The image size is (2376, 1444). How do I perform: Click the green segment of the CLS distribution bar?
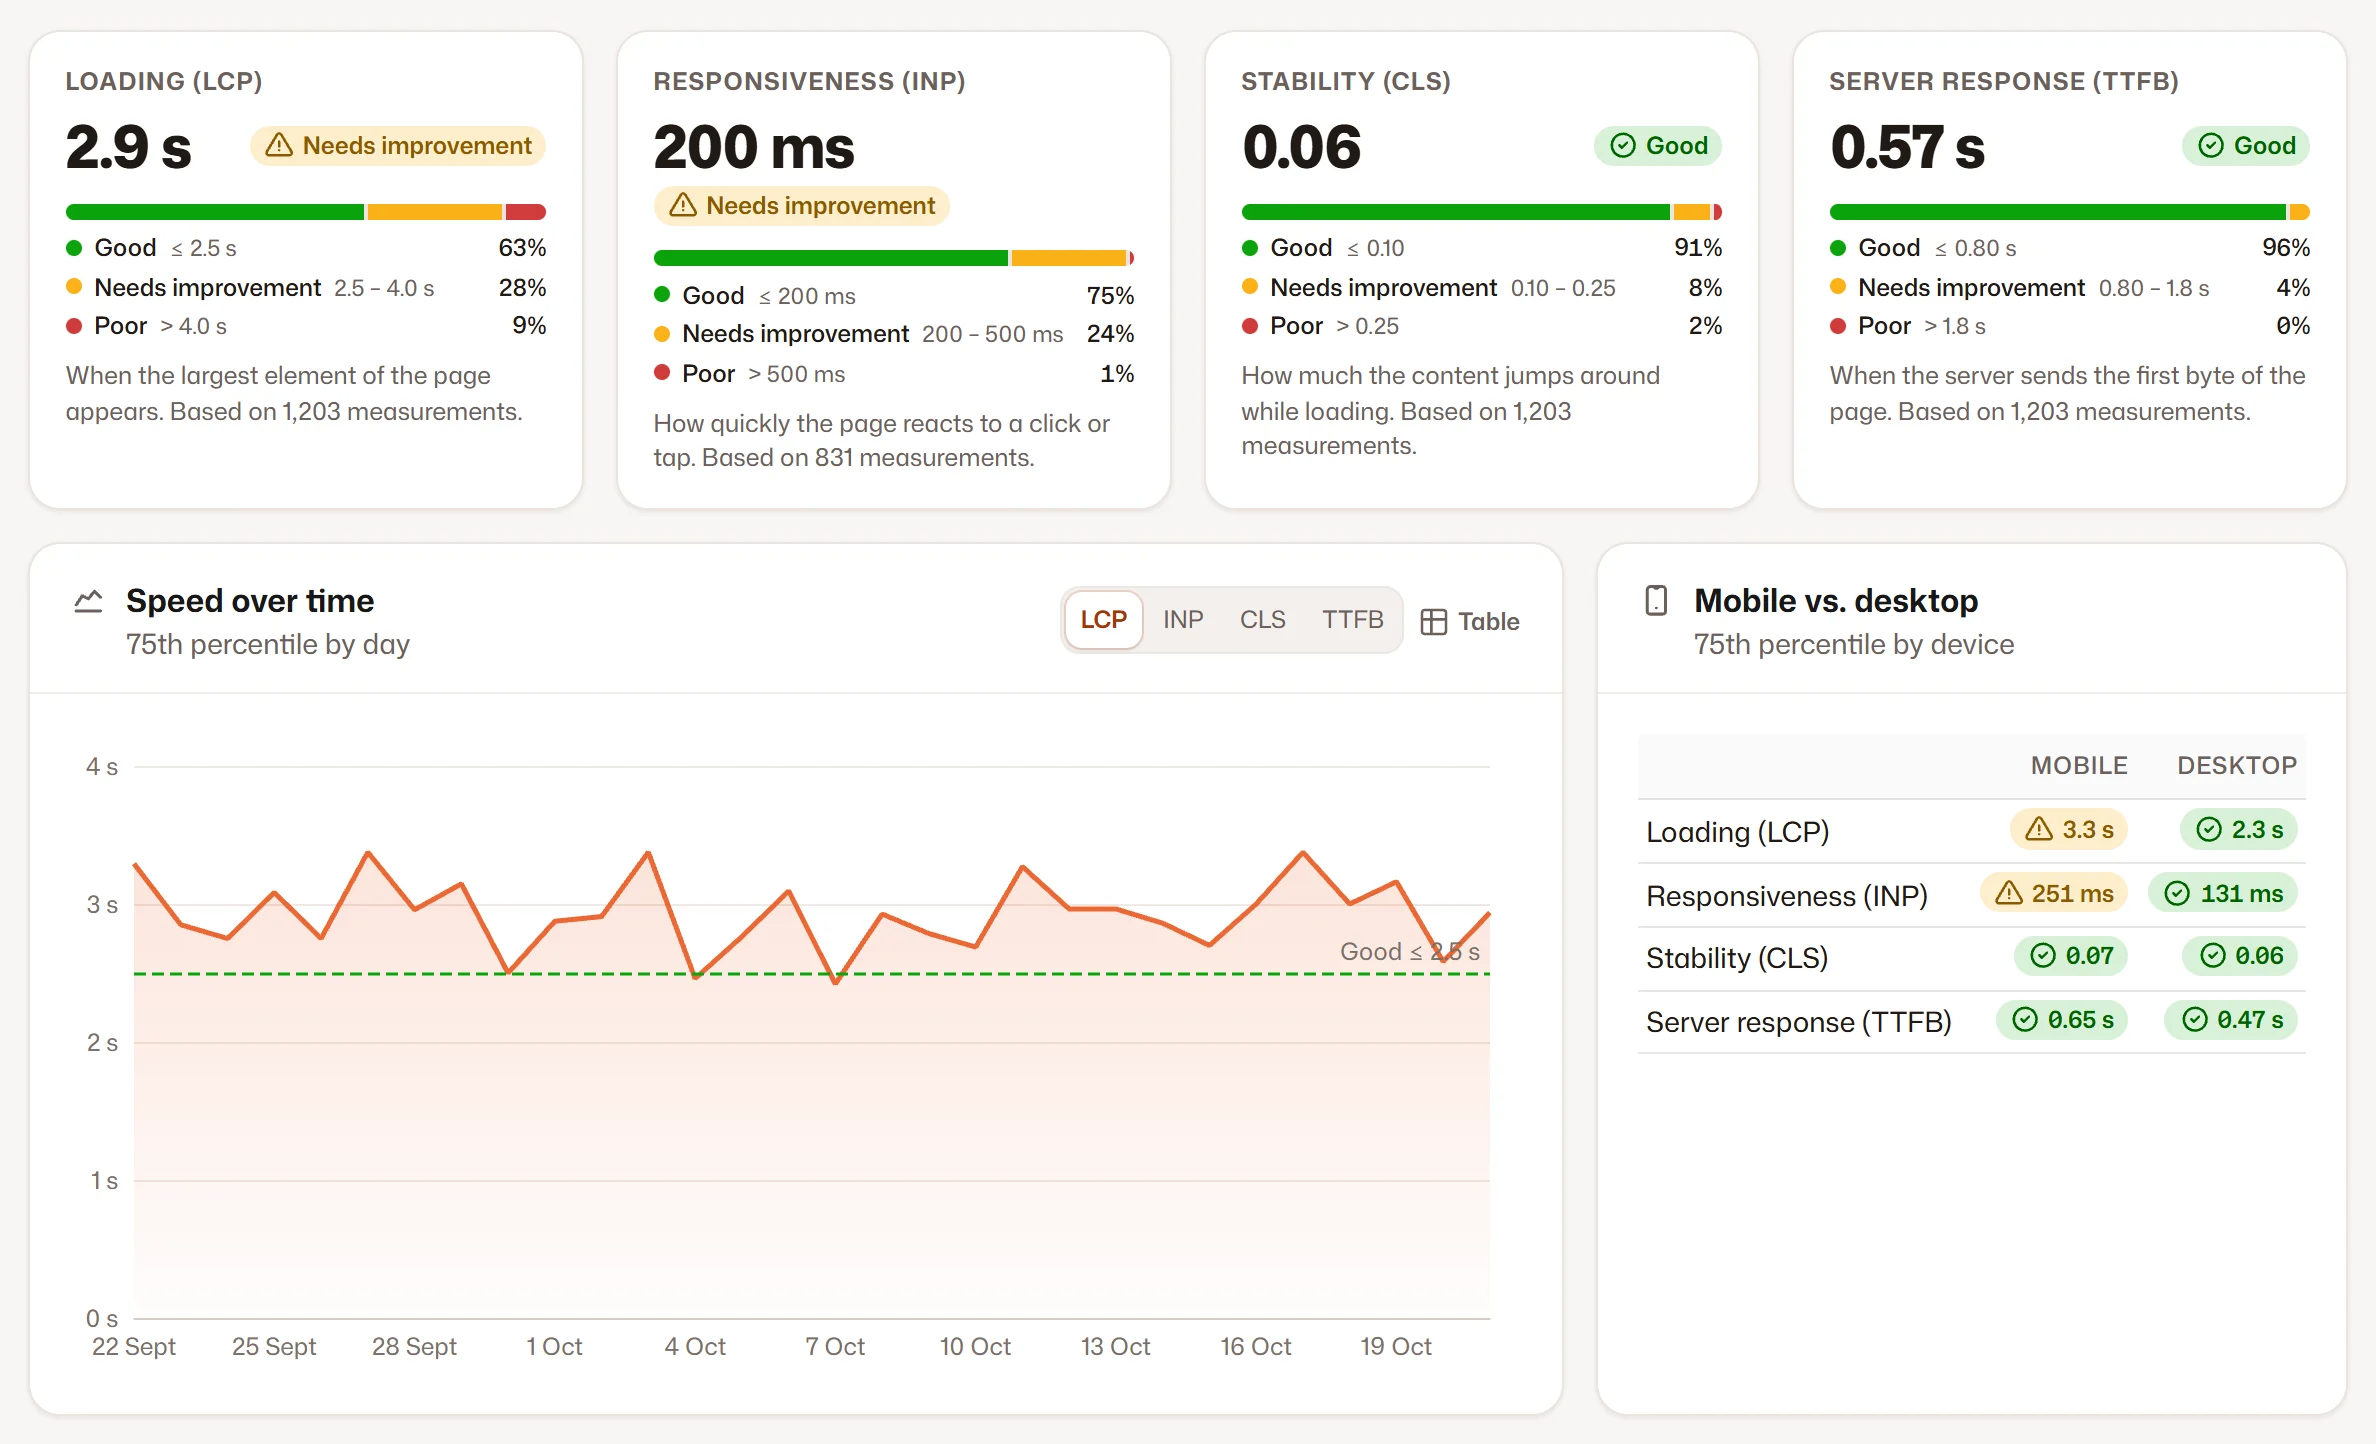point(1456,212)
